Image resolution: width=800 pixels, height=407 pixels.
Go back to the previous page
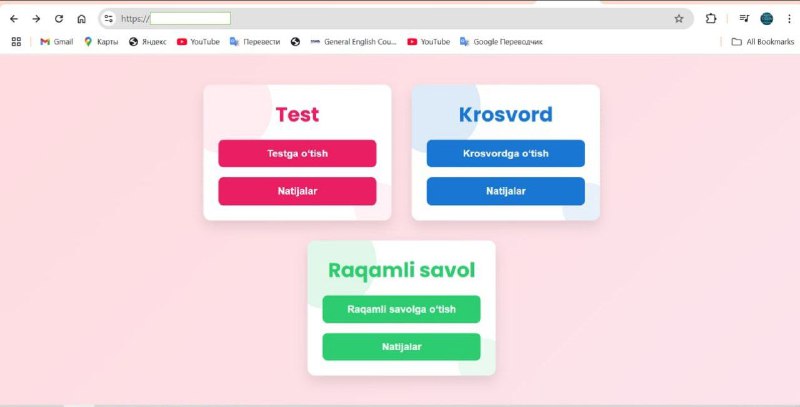[14, 19]
